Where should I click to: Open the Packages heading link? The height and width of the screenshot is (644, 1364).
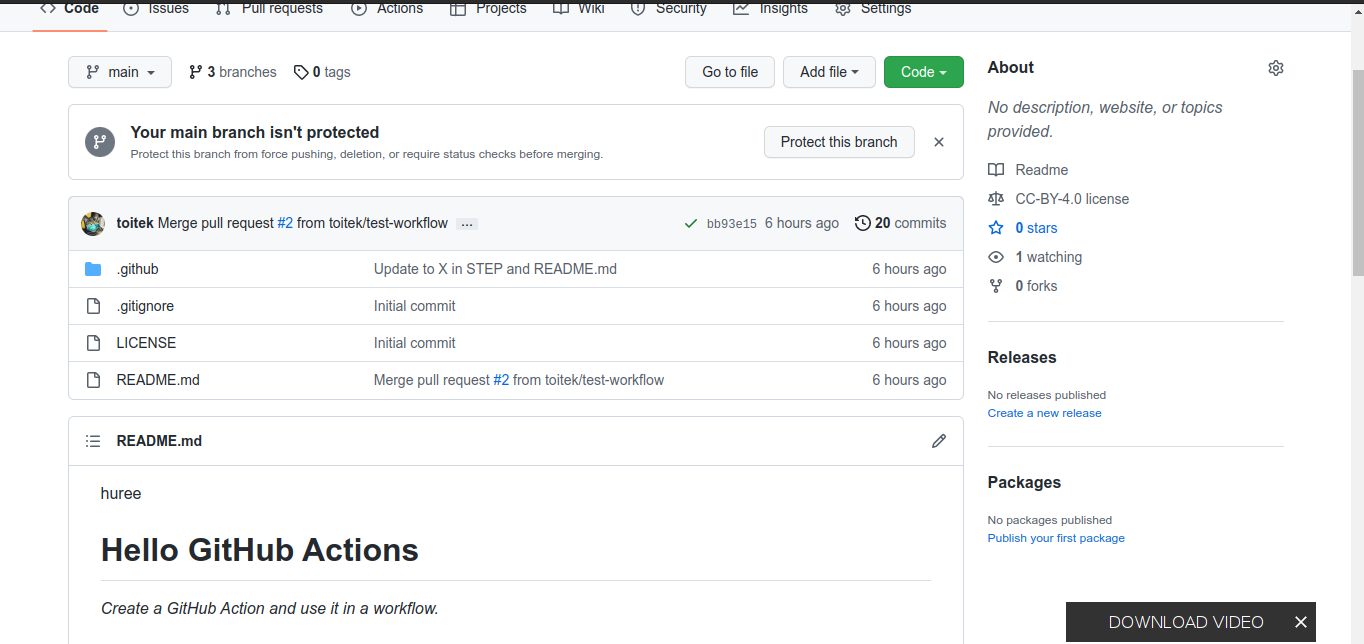pyautogui.click(x=1024, y=482)
